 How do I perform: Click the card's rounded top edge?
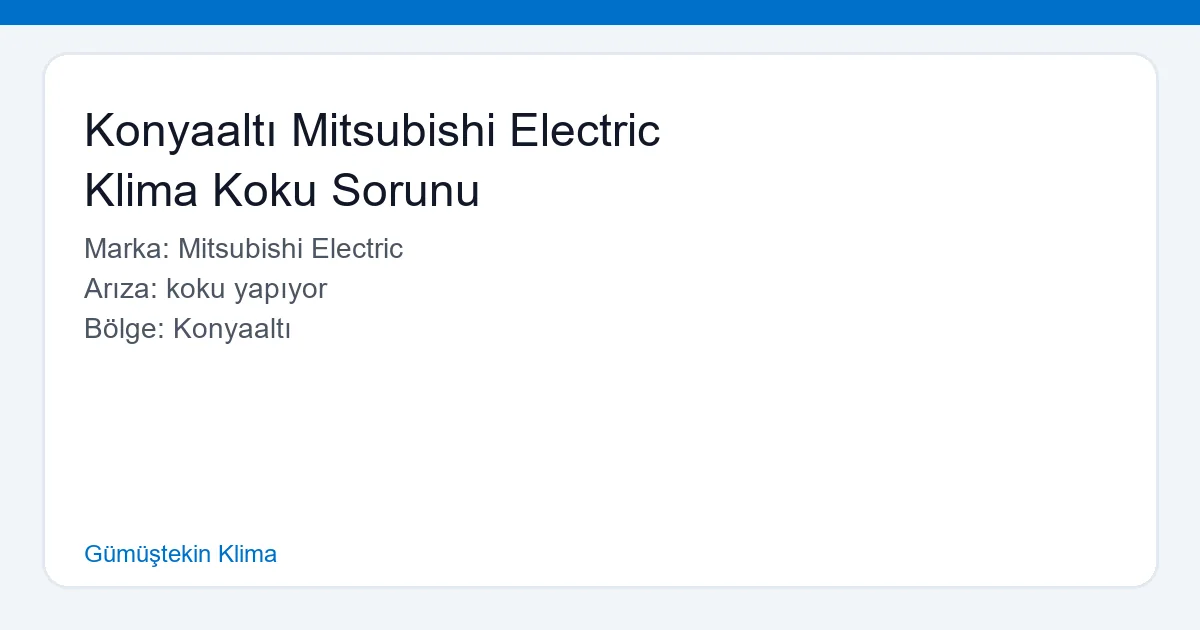coord(600,55)
